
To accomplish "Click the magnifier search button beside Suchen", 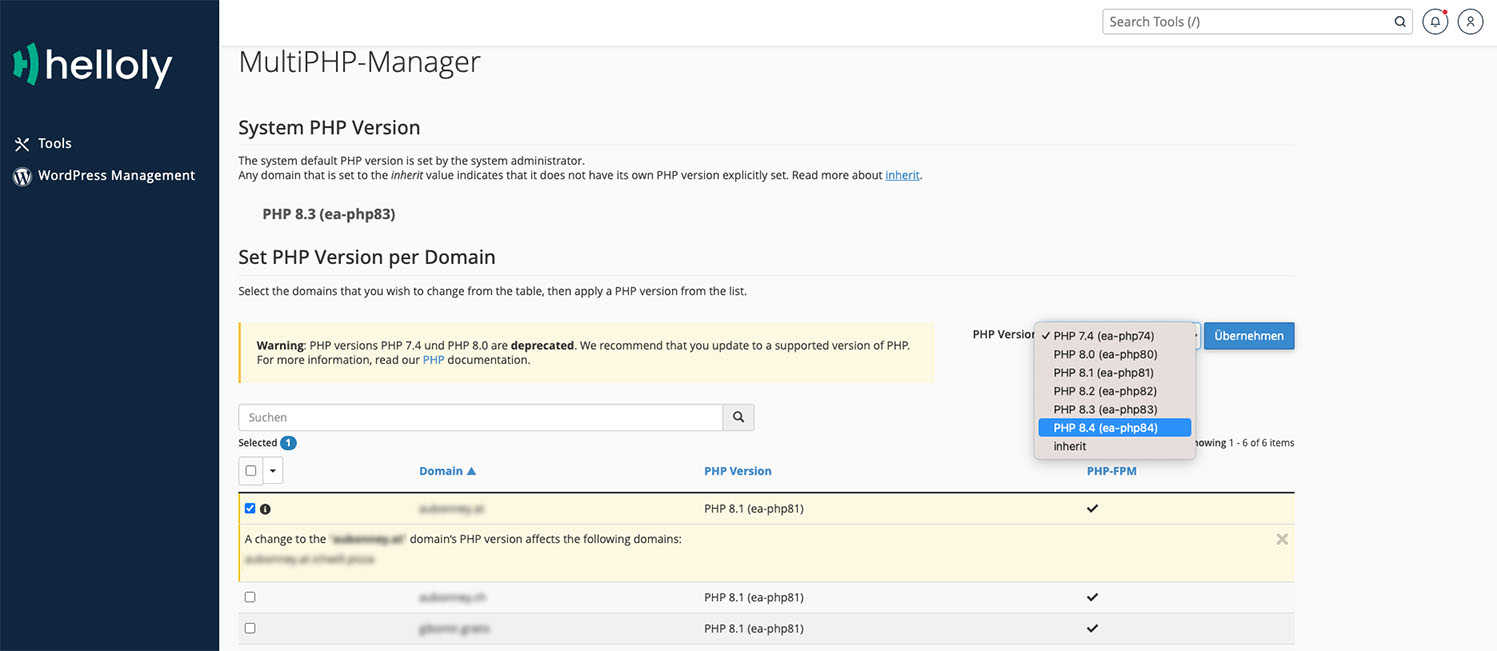I will pos(738,417).
